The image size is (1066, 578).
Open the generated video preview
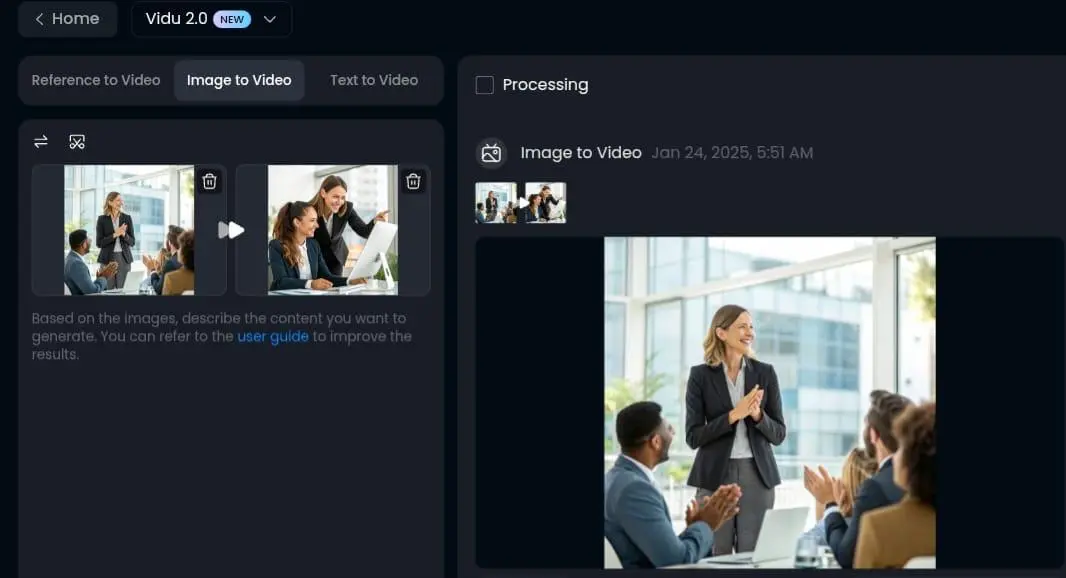tap(770, 403)
